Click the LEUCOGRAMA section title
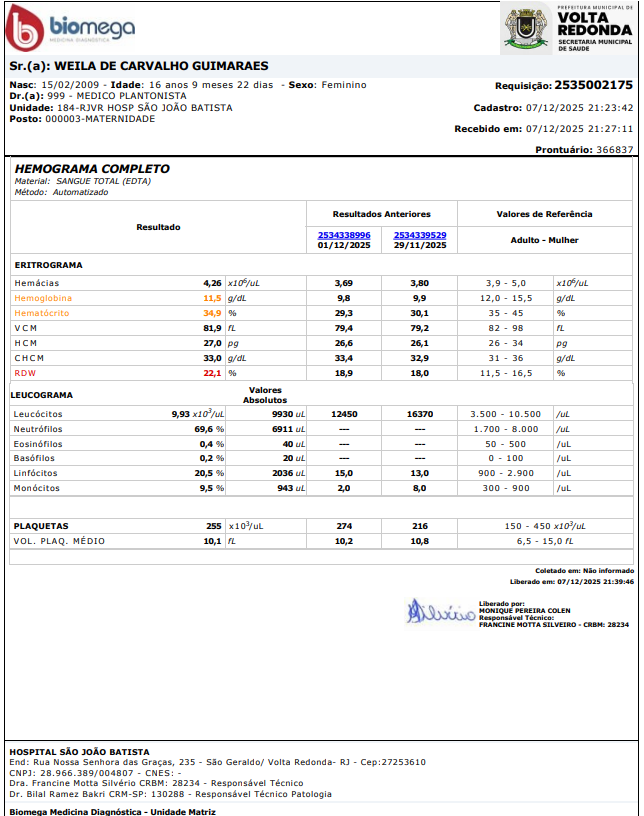The height and width of the screenshot is (816, 644). coord(42,394)
